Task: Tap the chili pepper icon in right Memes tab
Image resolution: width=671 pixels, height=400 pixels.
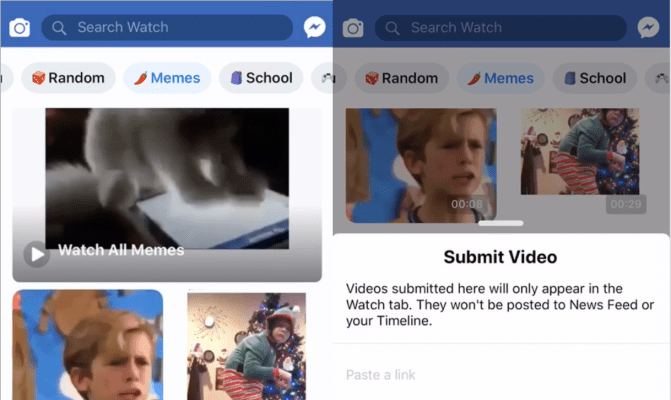Action: pyautogui.click(x=474, y=78)
